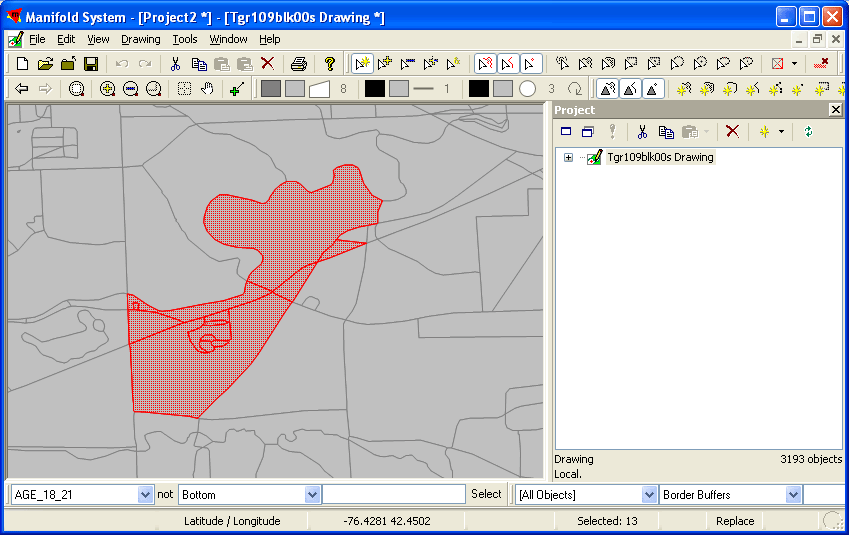This screenshot has height=535, width=849.
Task: Click the Save disk icon
Action: [90, 64]
